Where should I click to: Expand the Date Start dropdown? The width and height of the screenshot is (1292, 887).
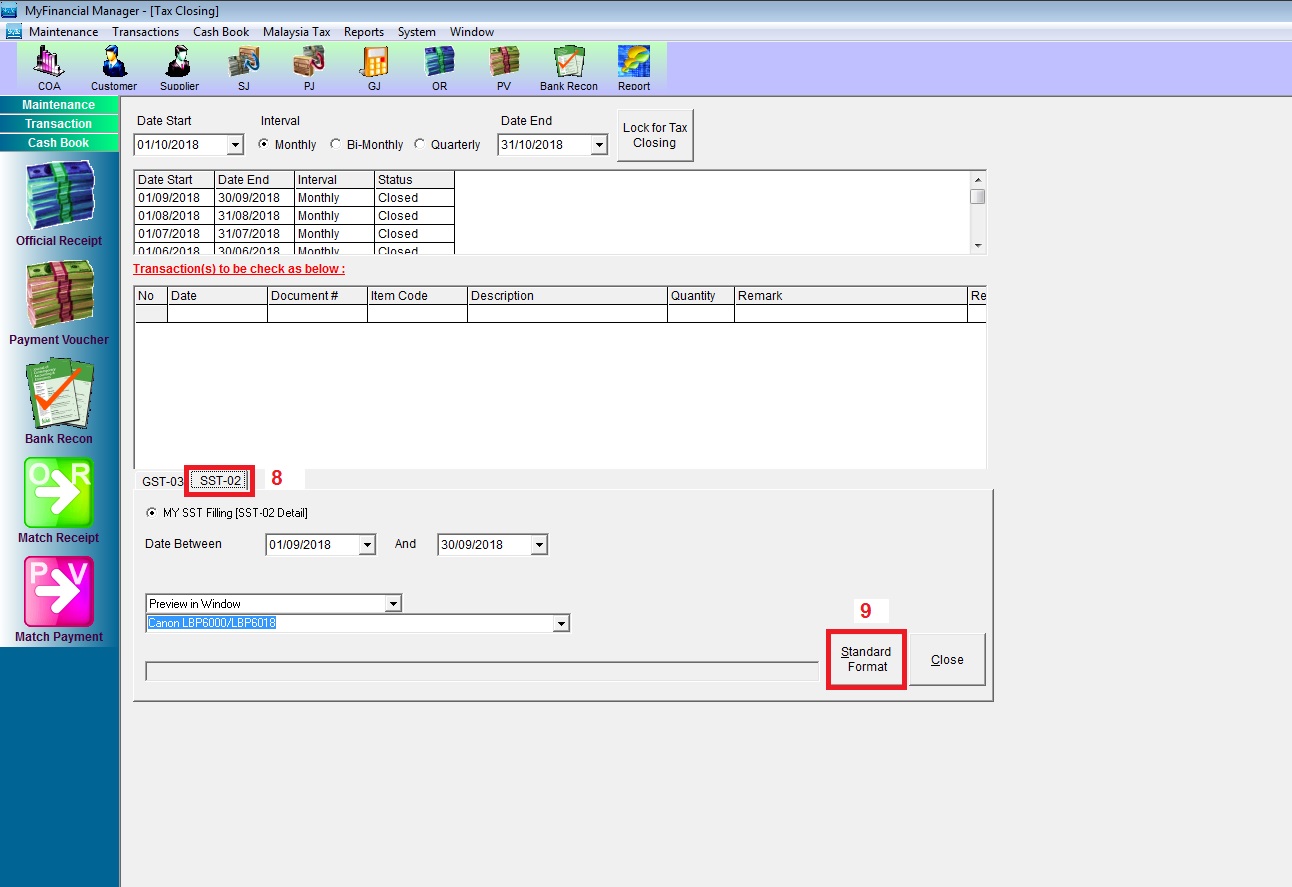[235, 146]
